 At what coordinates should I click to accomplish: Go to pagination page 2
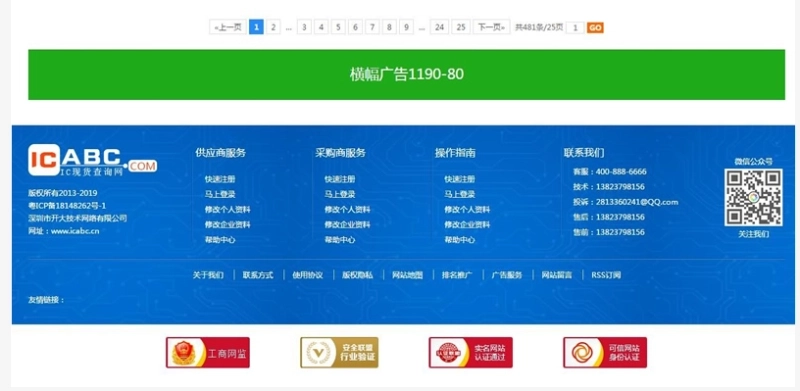(273, 28)
